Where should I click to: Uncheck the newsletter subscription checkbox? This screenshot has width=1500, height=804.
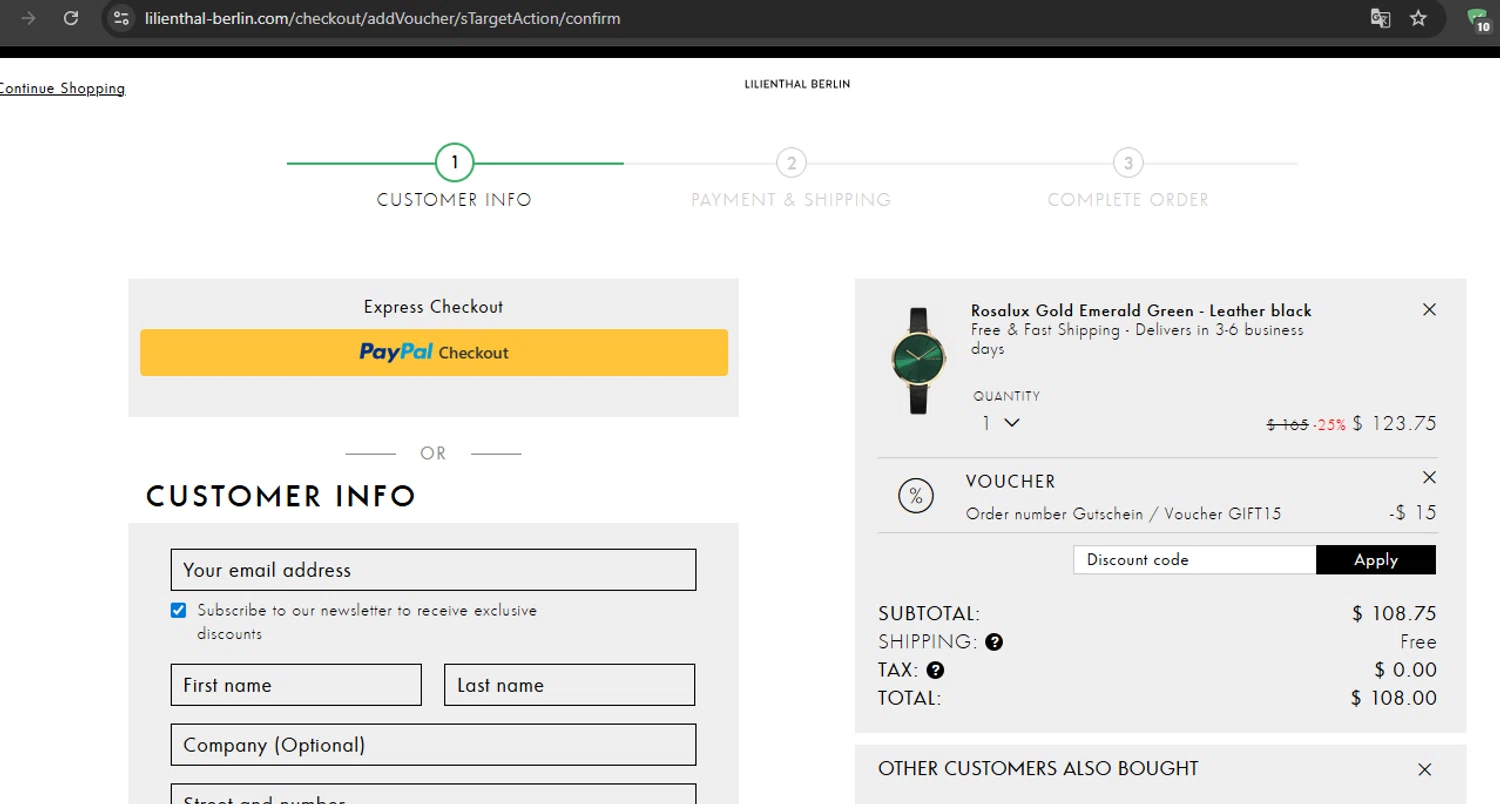[x=178, y=610]
